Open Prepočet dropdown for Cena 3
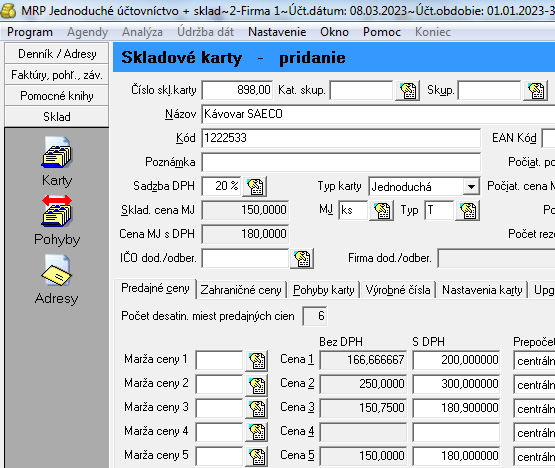This screenshot has width=555, height=468. coord(534,409)
